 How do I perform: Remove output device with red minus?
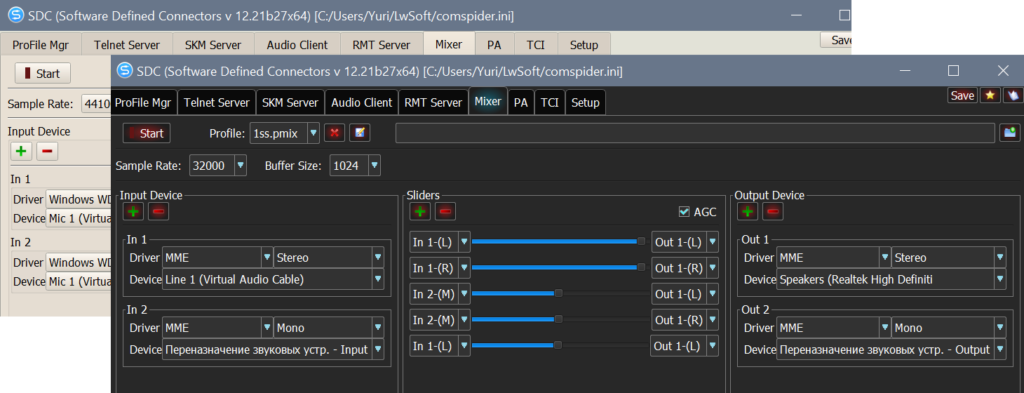point(773,212)
